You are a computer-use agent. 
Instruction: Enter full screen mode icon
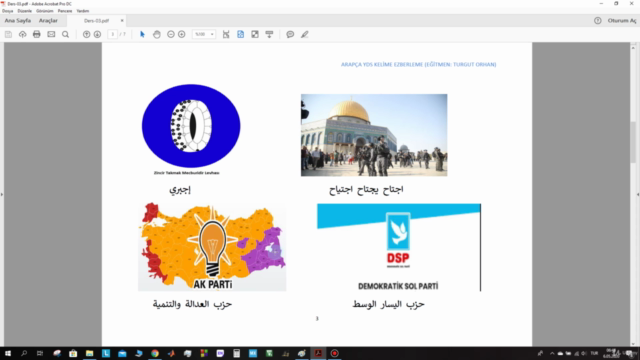coord(255,34)
